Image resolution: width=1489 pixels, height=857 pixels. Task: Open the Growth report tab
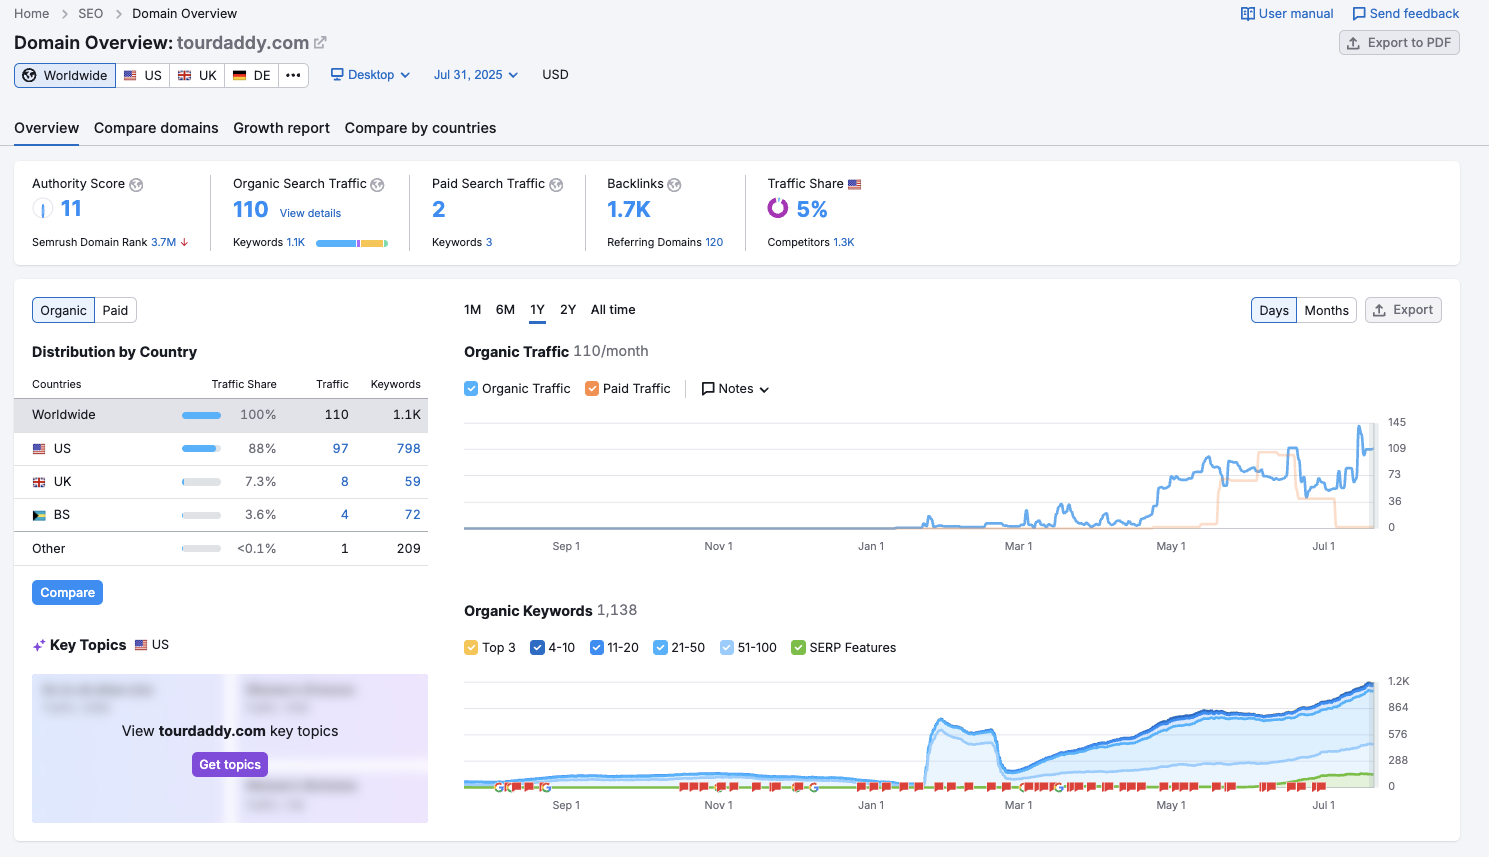[x=281, y=128]
